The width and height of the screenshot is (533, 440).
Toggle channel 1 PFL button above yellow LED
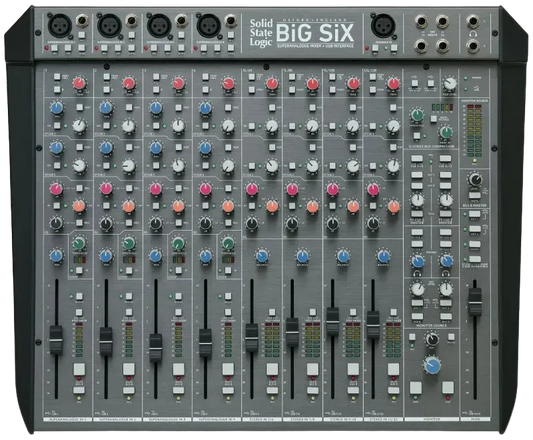click(x=79, y=390)
